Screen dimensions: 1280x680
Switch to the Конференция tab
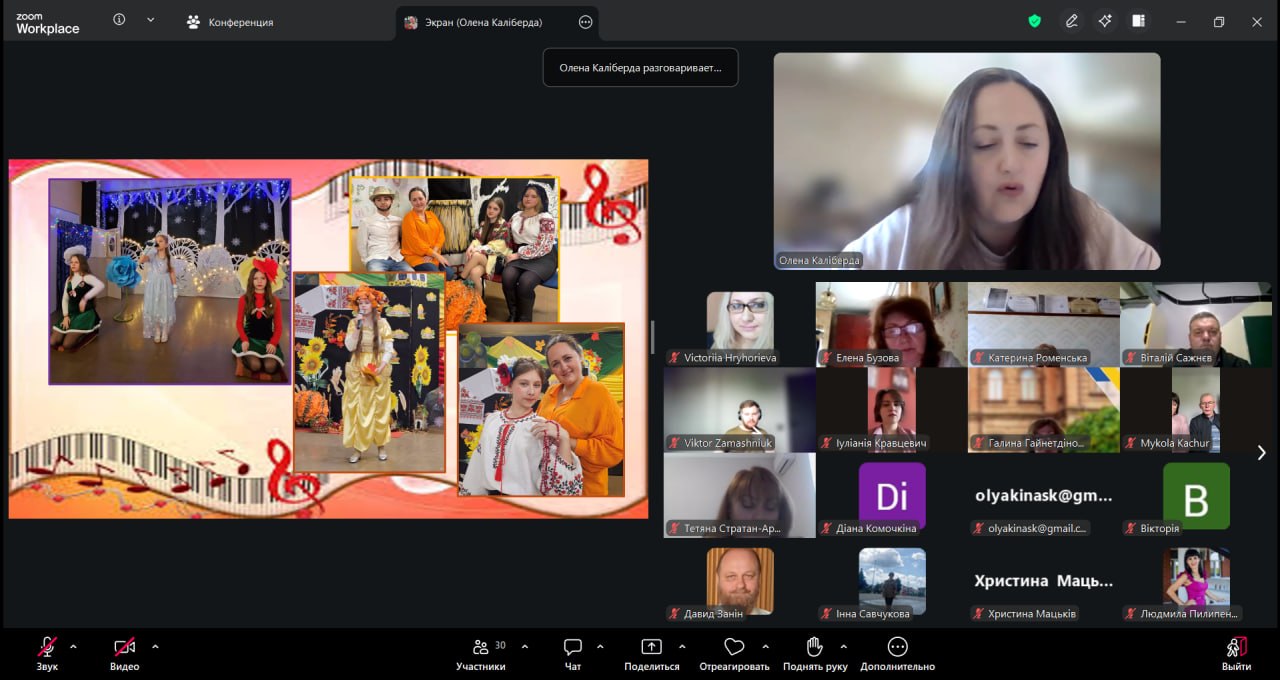[230, 21]
